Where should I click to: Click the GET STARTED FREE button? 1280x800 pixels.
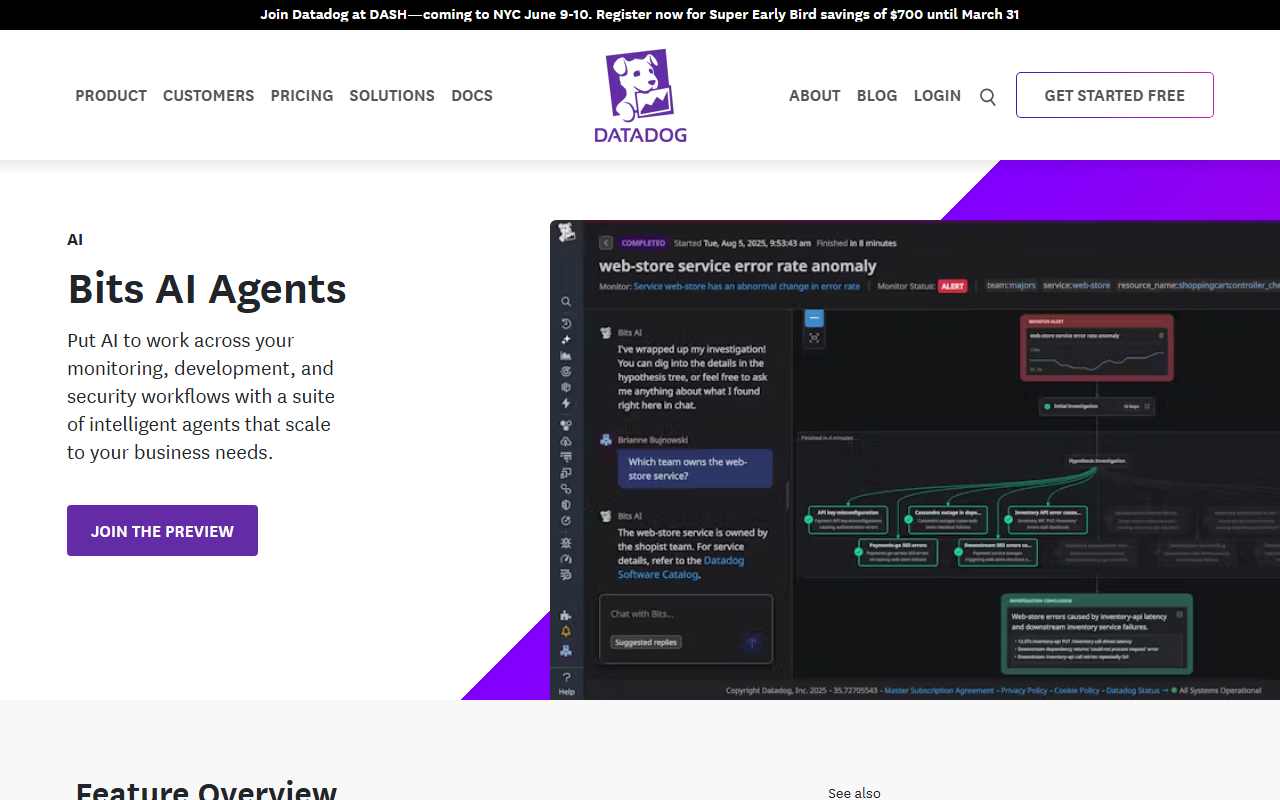point(1115,95)
